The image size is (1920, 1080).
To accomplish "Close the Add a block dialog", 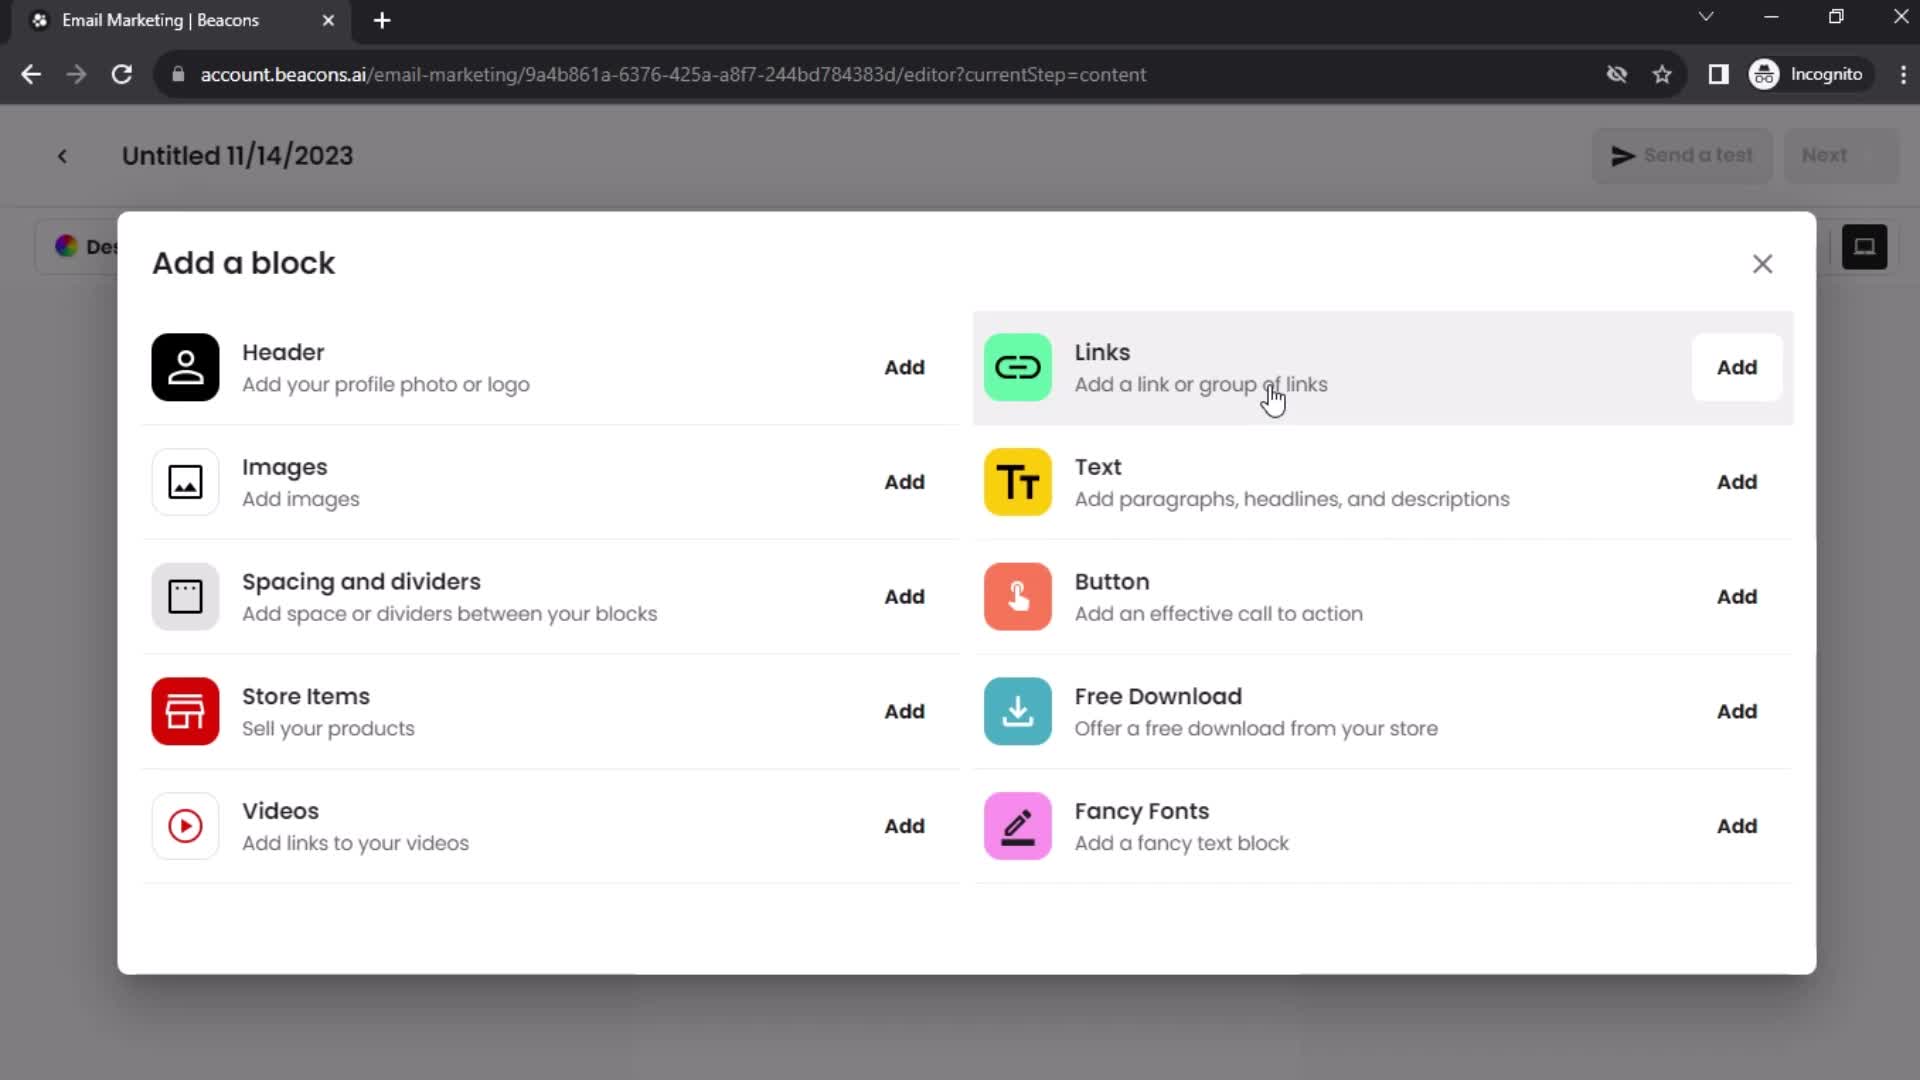I will coord(1763,264).
